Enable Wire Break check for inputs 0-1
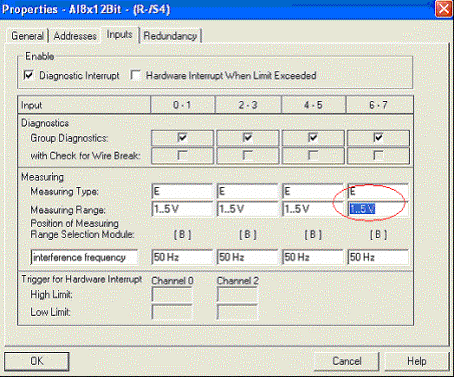This screenshot has width=454, height=377. click(182, 155)
